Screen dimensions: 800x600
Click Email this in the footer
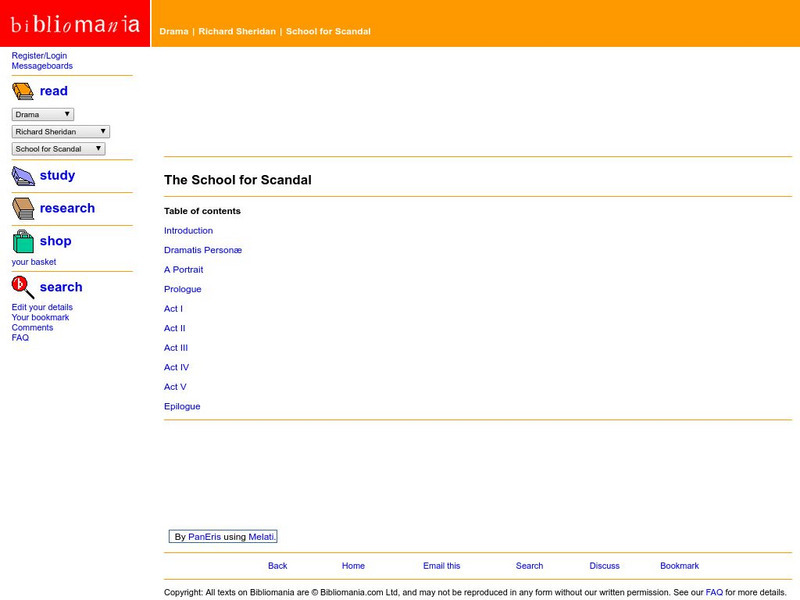click(441, 566)
